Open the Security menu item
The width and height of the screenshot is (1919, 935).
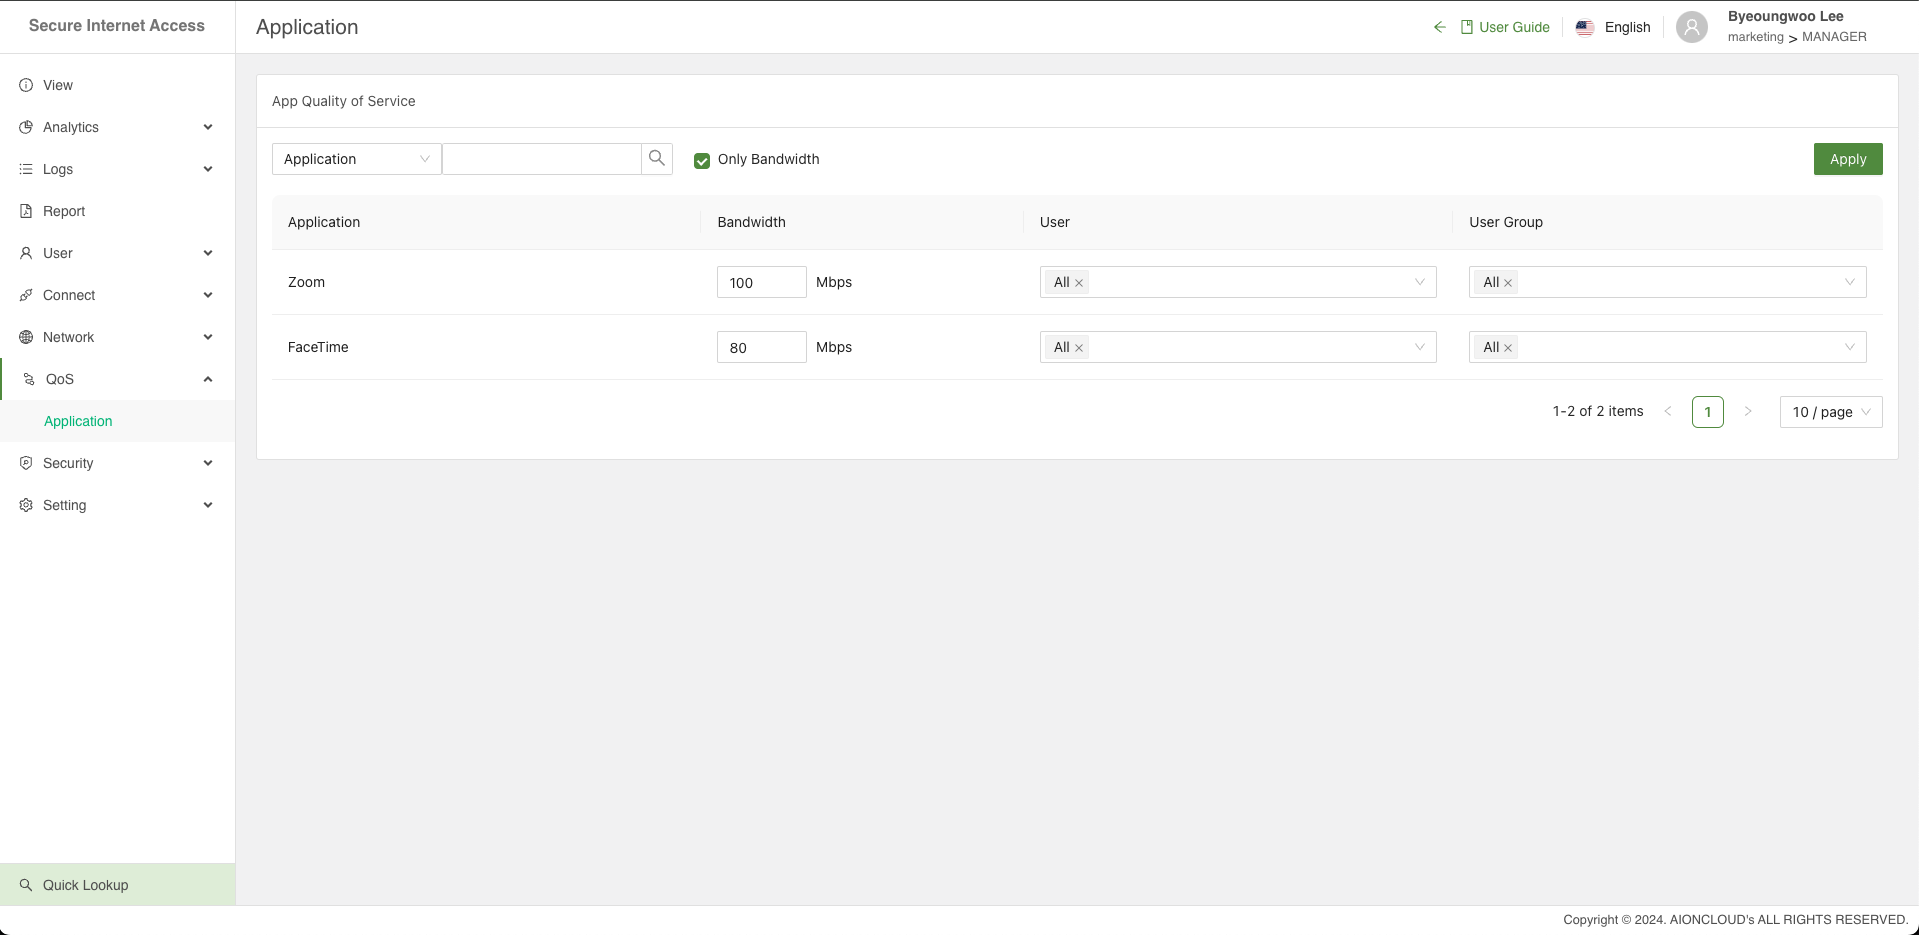point(117,463)
